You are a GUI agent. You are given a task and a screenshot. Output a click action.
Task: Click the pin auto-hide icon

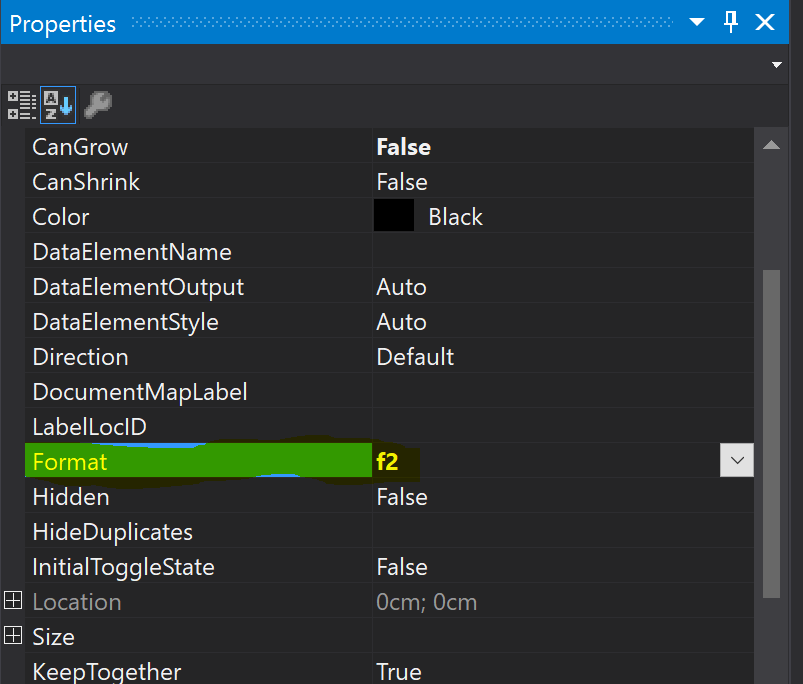(731, 22)
